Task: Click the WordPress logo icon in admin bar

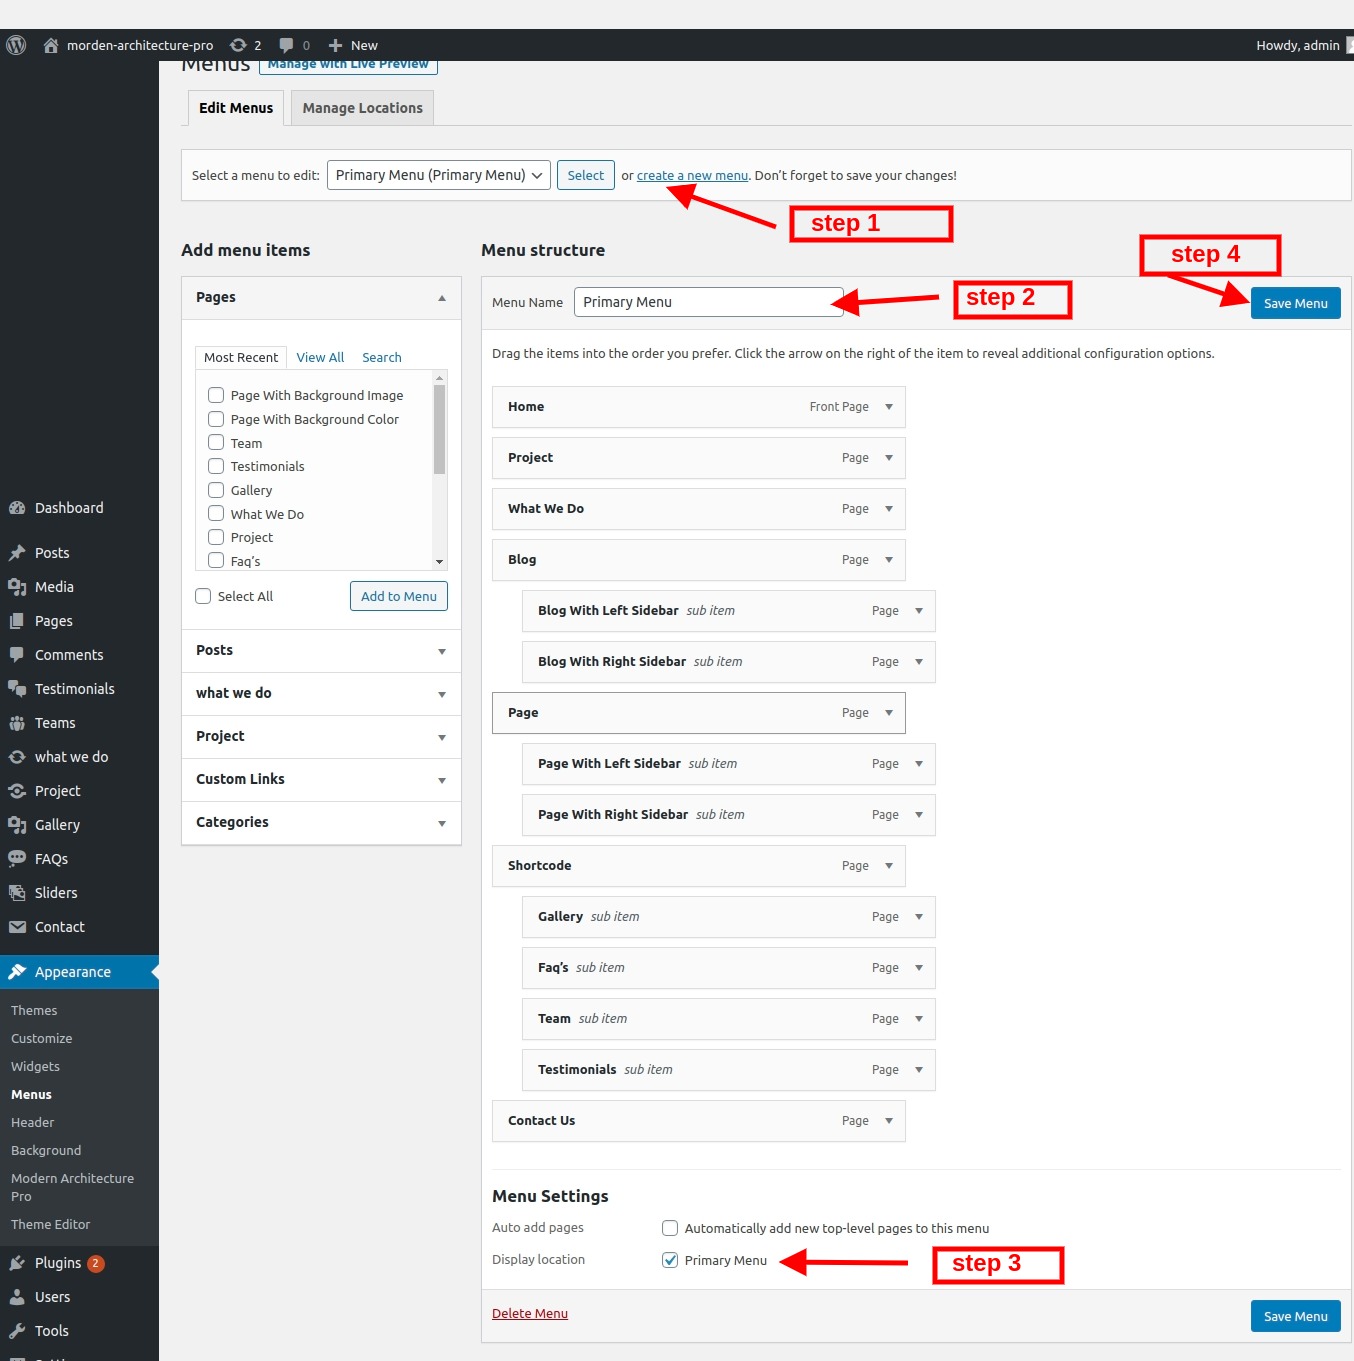Action: point(16,45)
